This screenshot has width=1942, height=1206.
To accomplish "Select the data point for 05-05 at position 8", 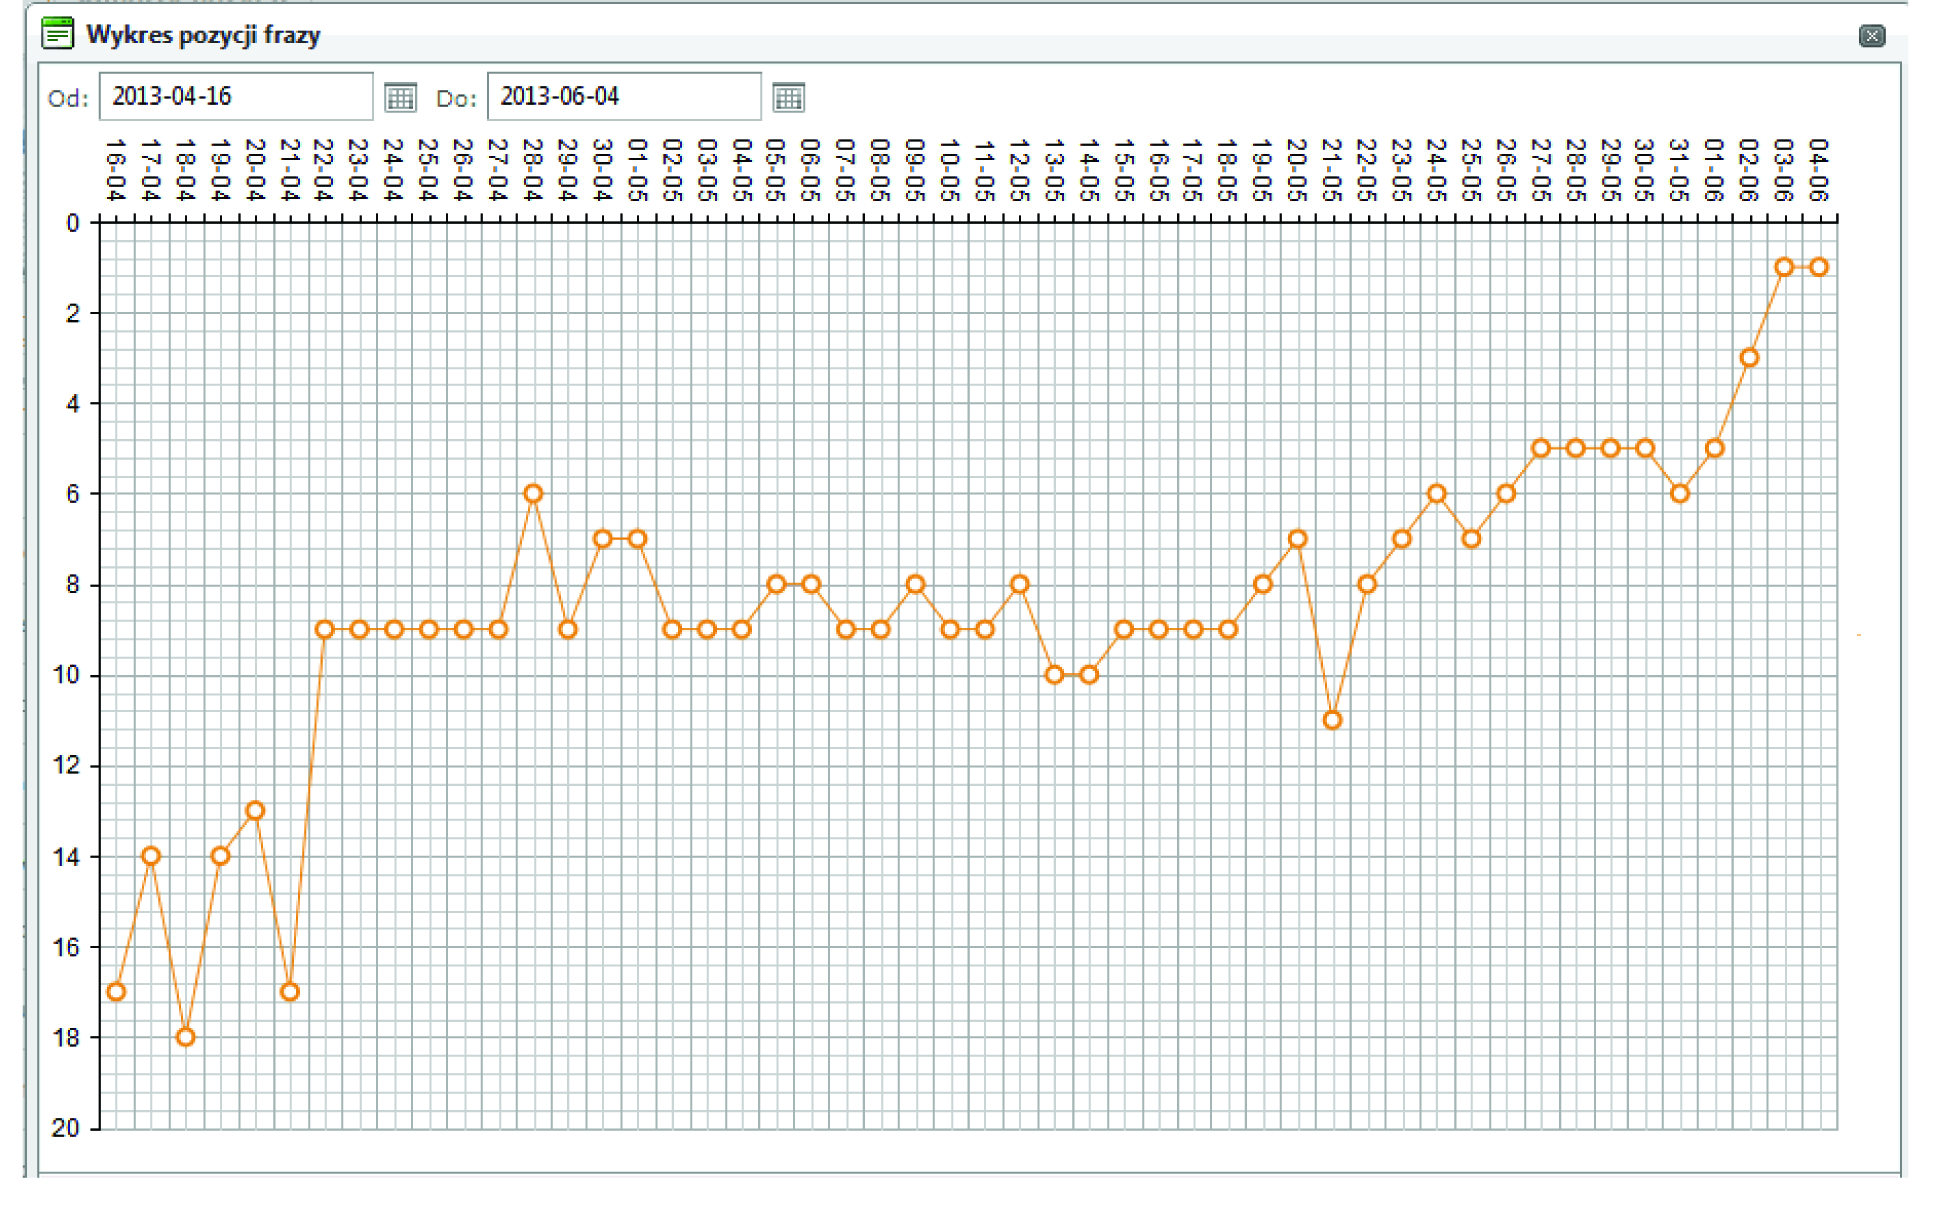I will tap(776, 584).
